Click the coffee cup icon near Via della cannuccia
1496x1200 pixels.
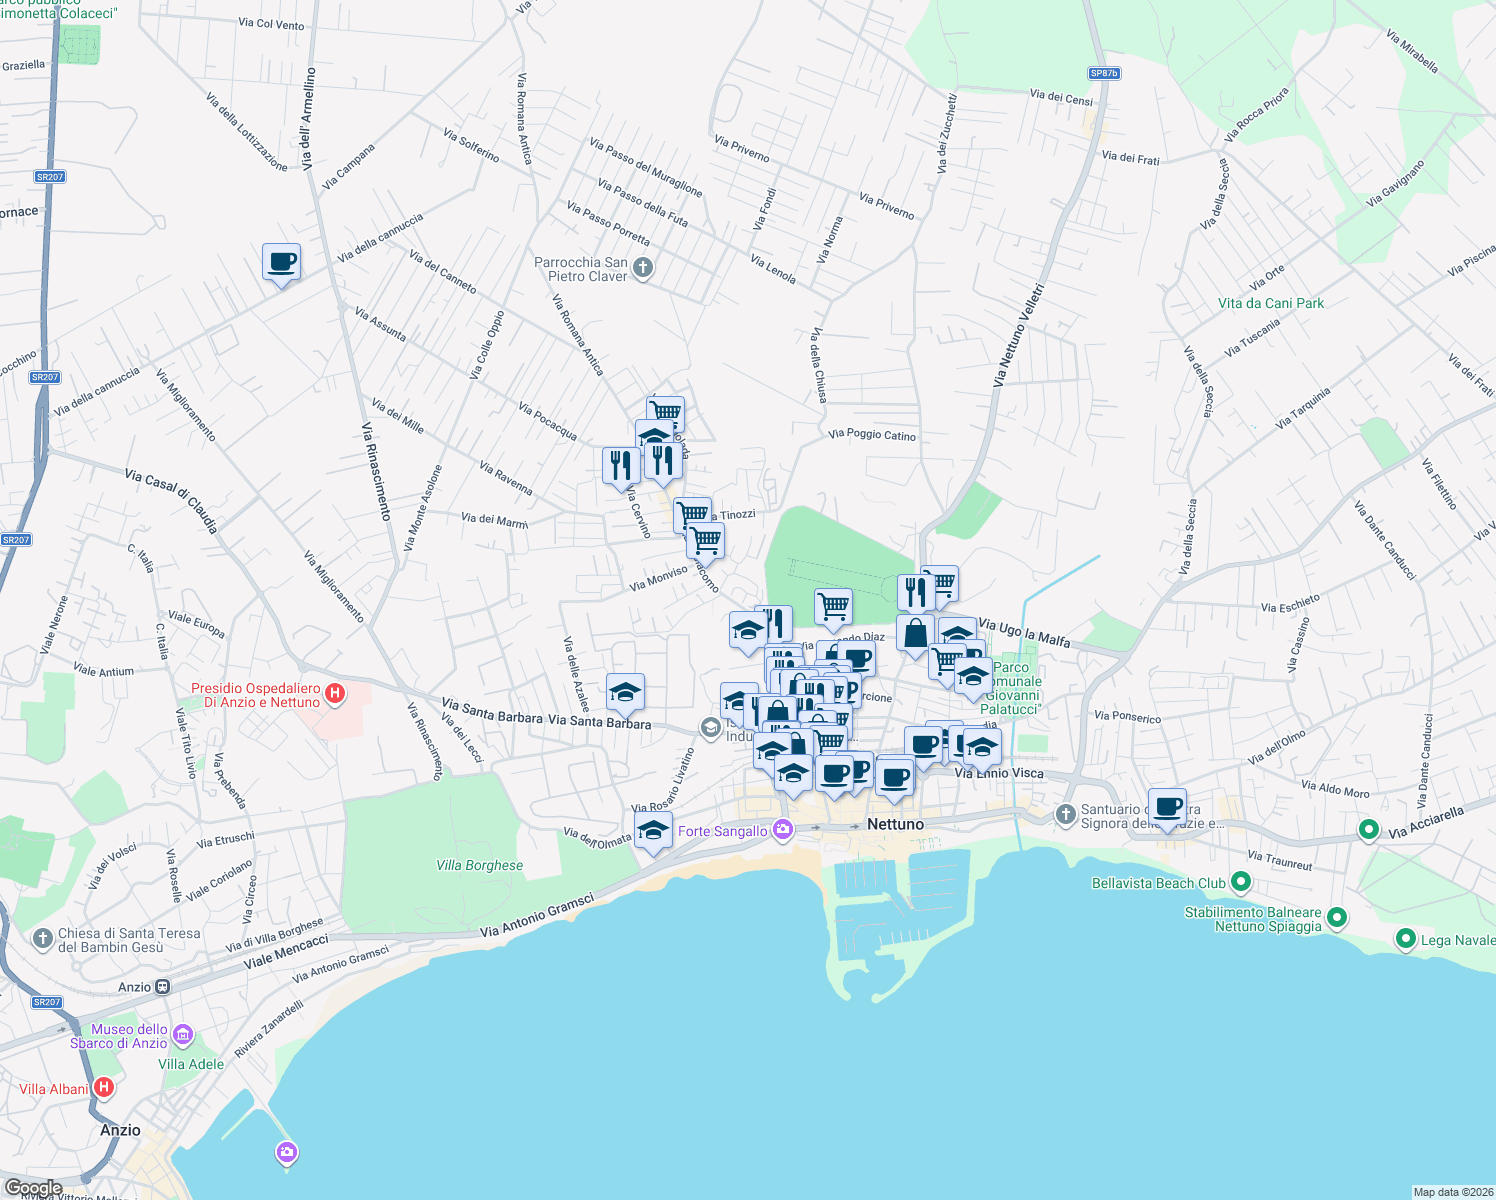coord(281,263)
